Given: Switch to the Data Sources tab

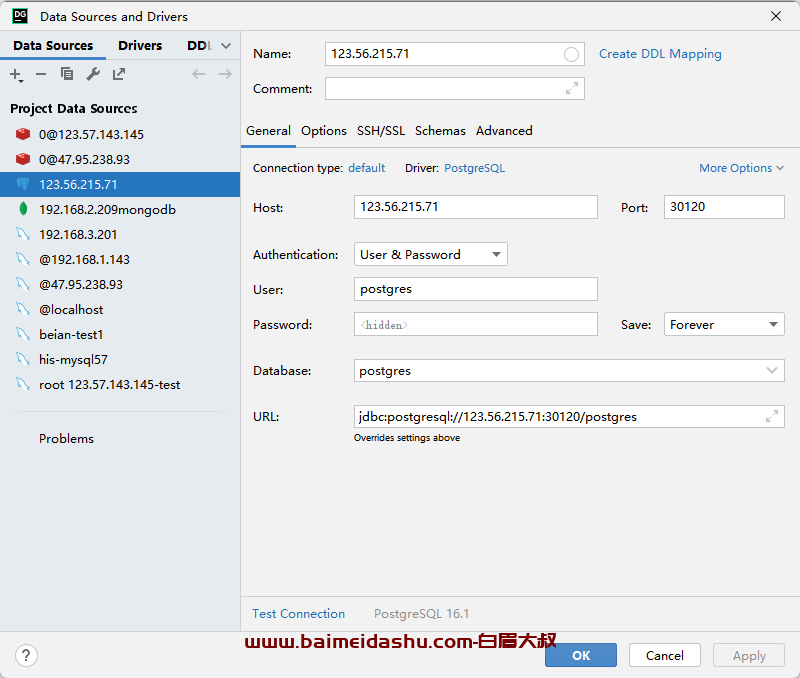Looking at the screenshot, I should (x=53, y=46).
